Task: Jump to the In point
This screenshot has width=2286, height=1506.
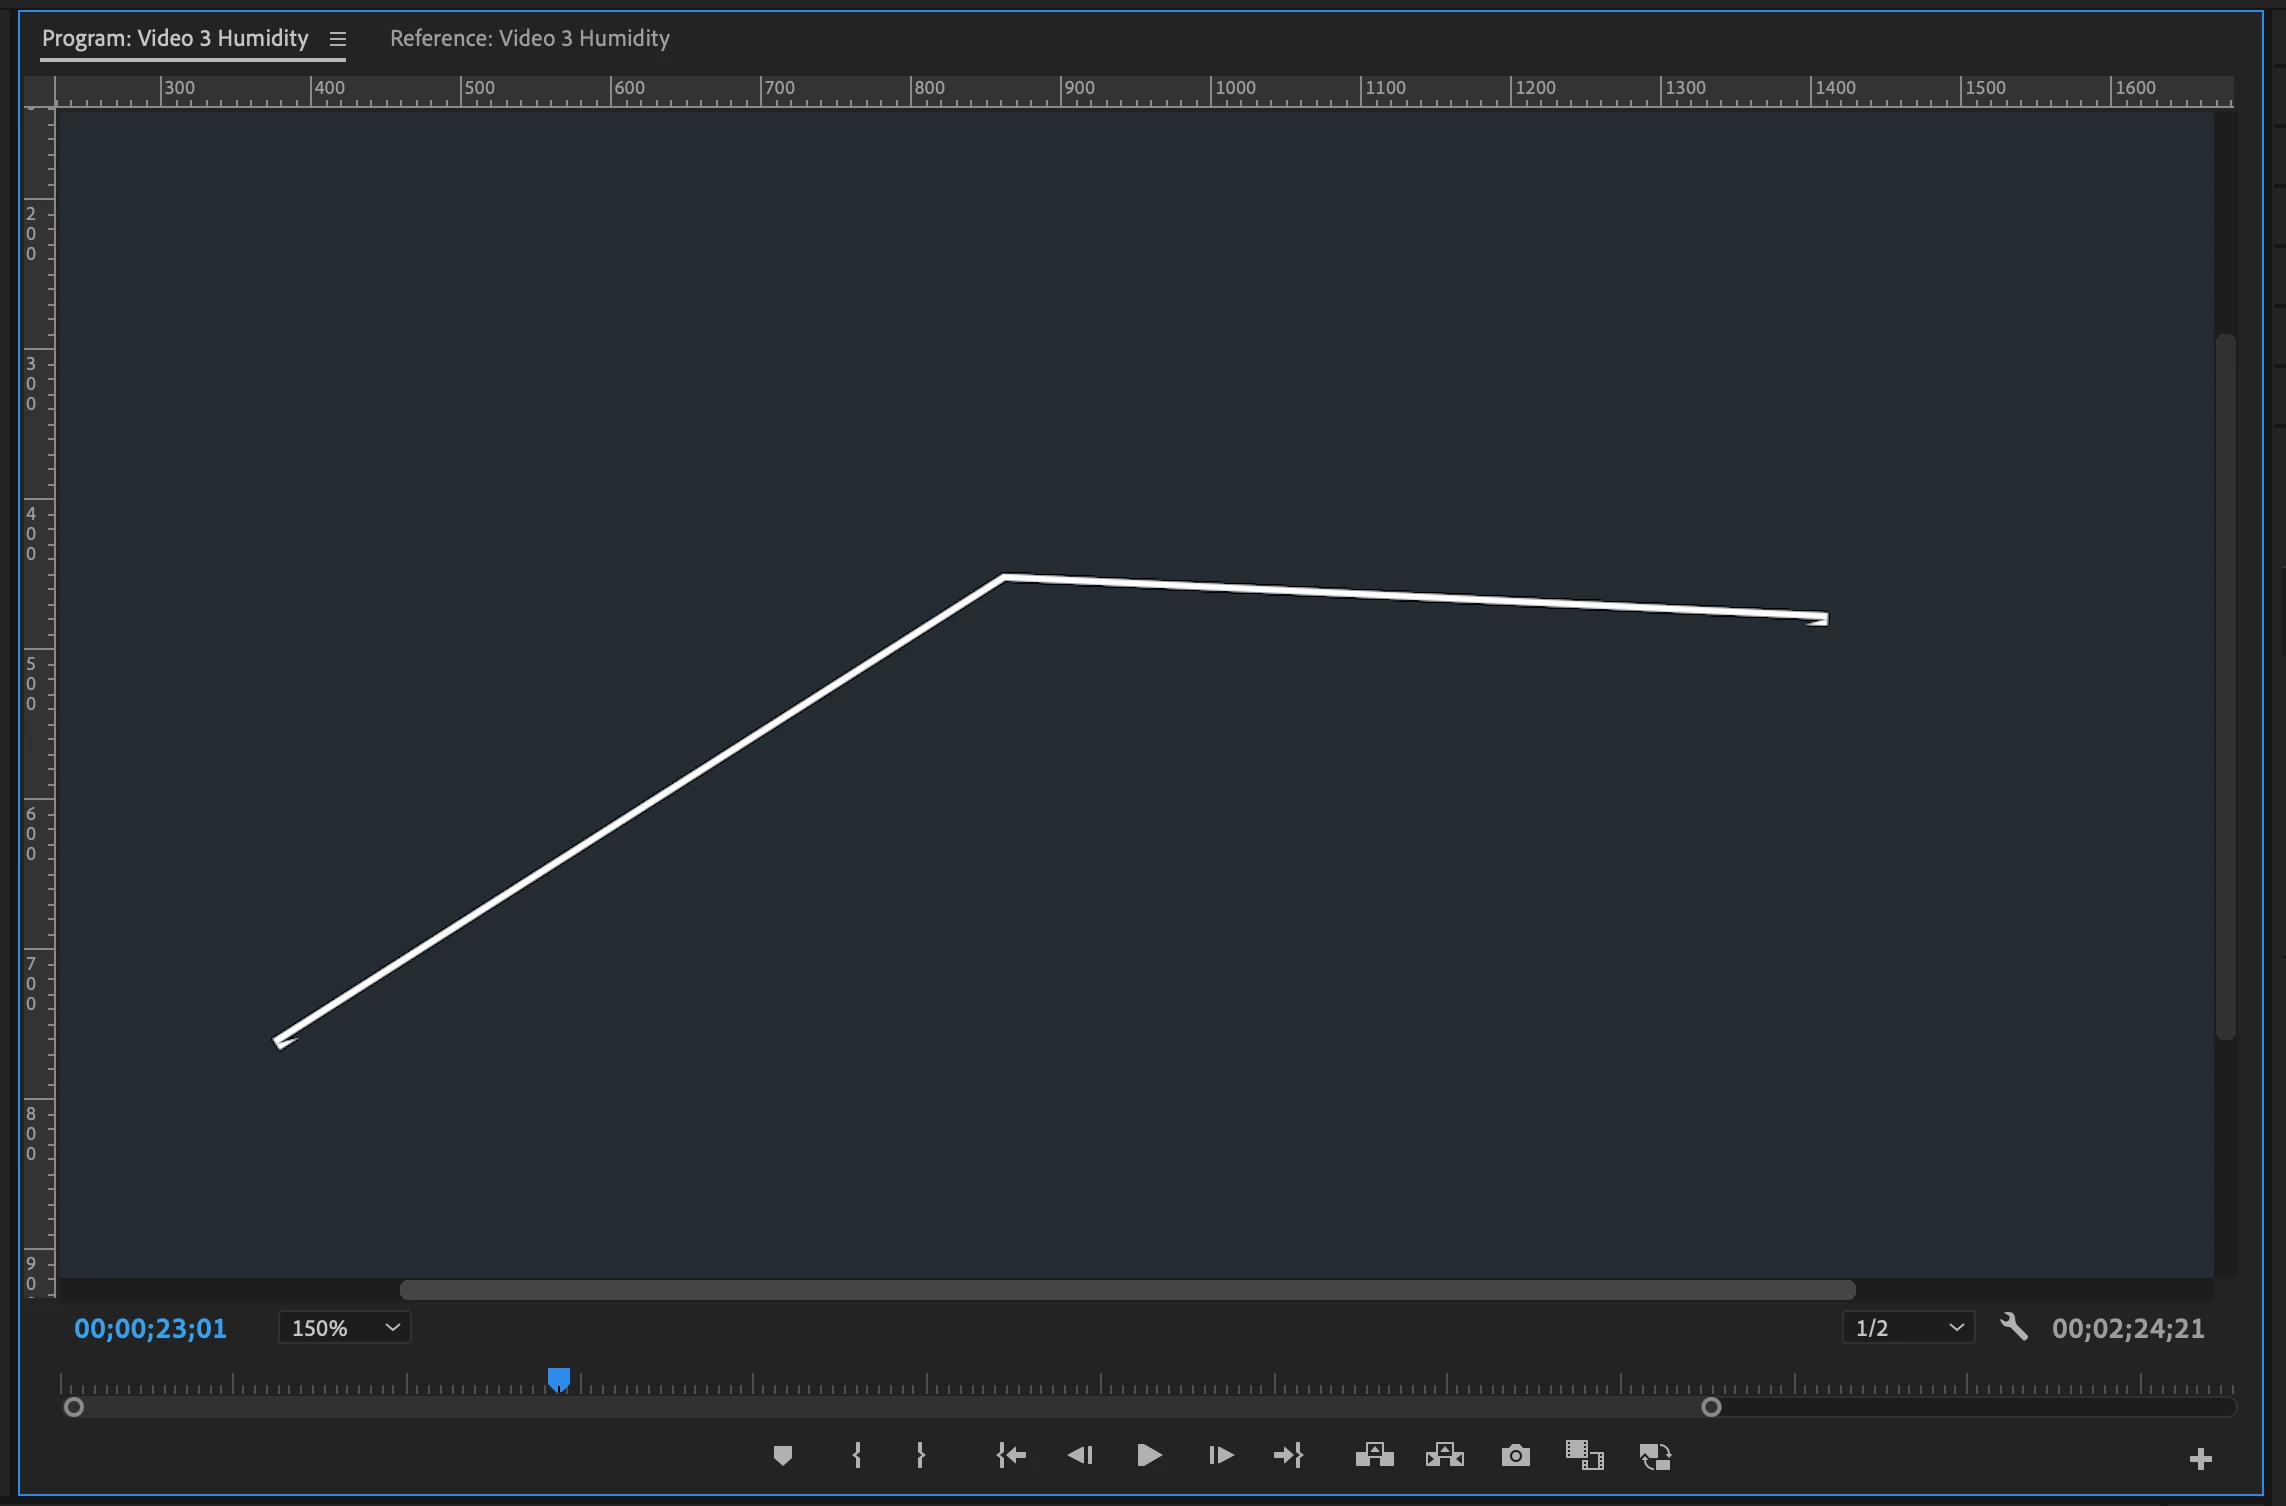Action: [1011, 1455]
